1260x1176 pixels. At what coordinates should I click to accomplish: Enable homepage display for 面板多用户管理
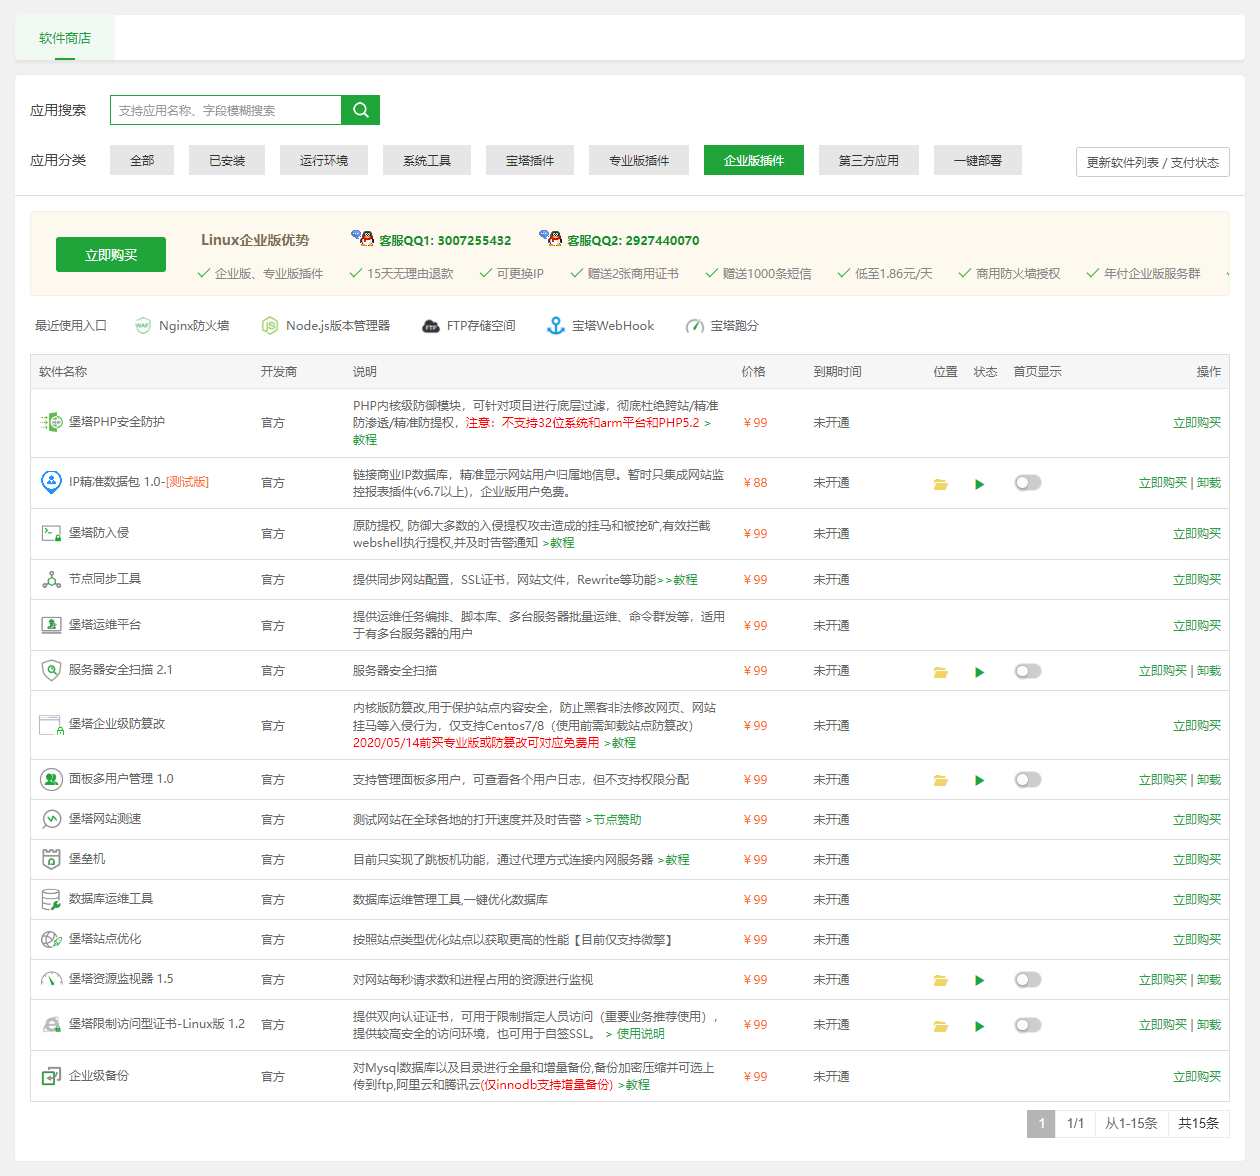pyautogui.click(x=1027, y=780)
